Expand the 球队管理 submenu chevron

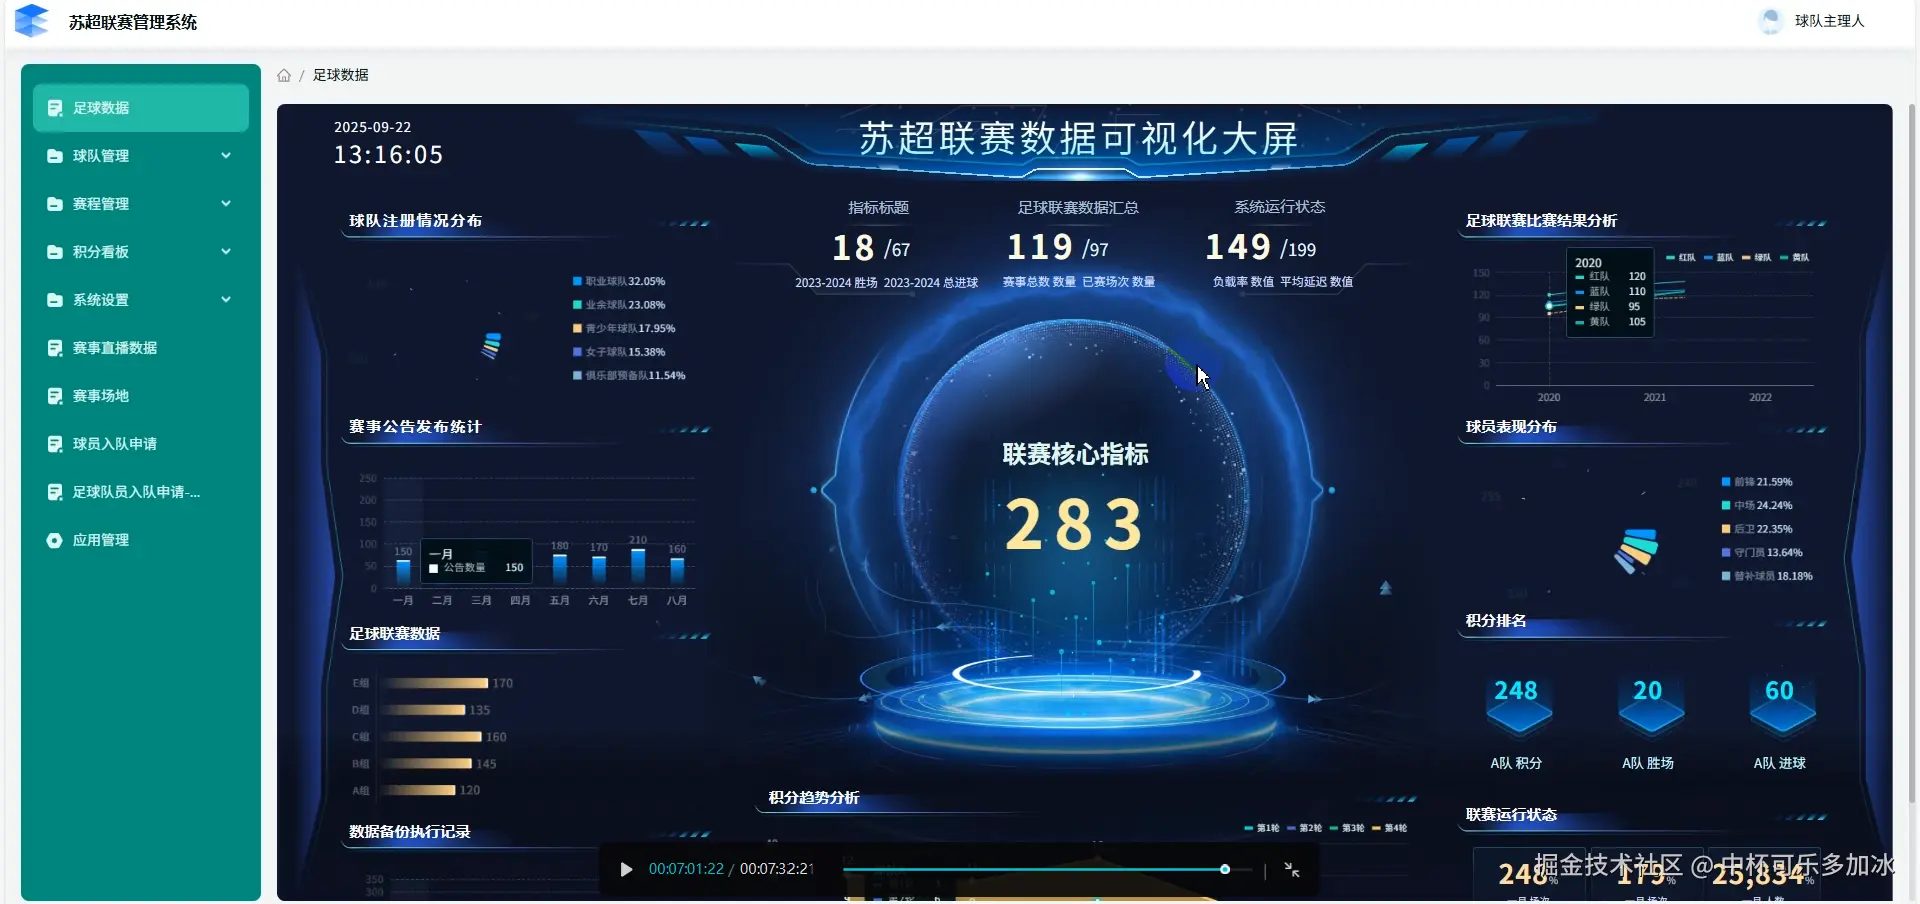coord(226,156)
